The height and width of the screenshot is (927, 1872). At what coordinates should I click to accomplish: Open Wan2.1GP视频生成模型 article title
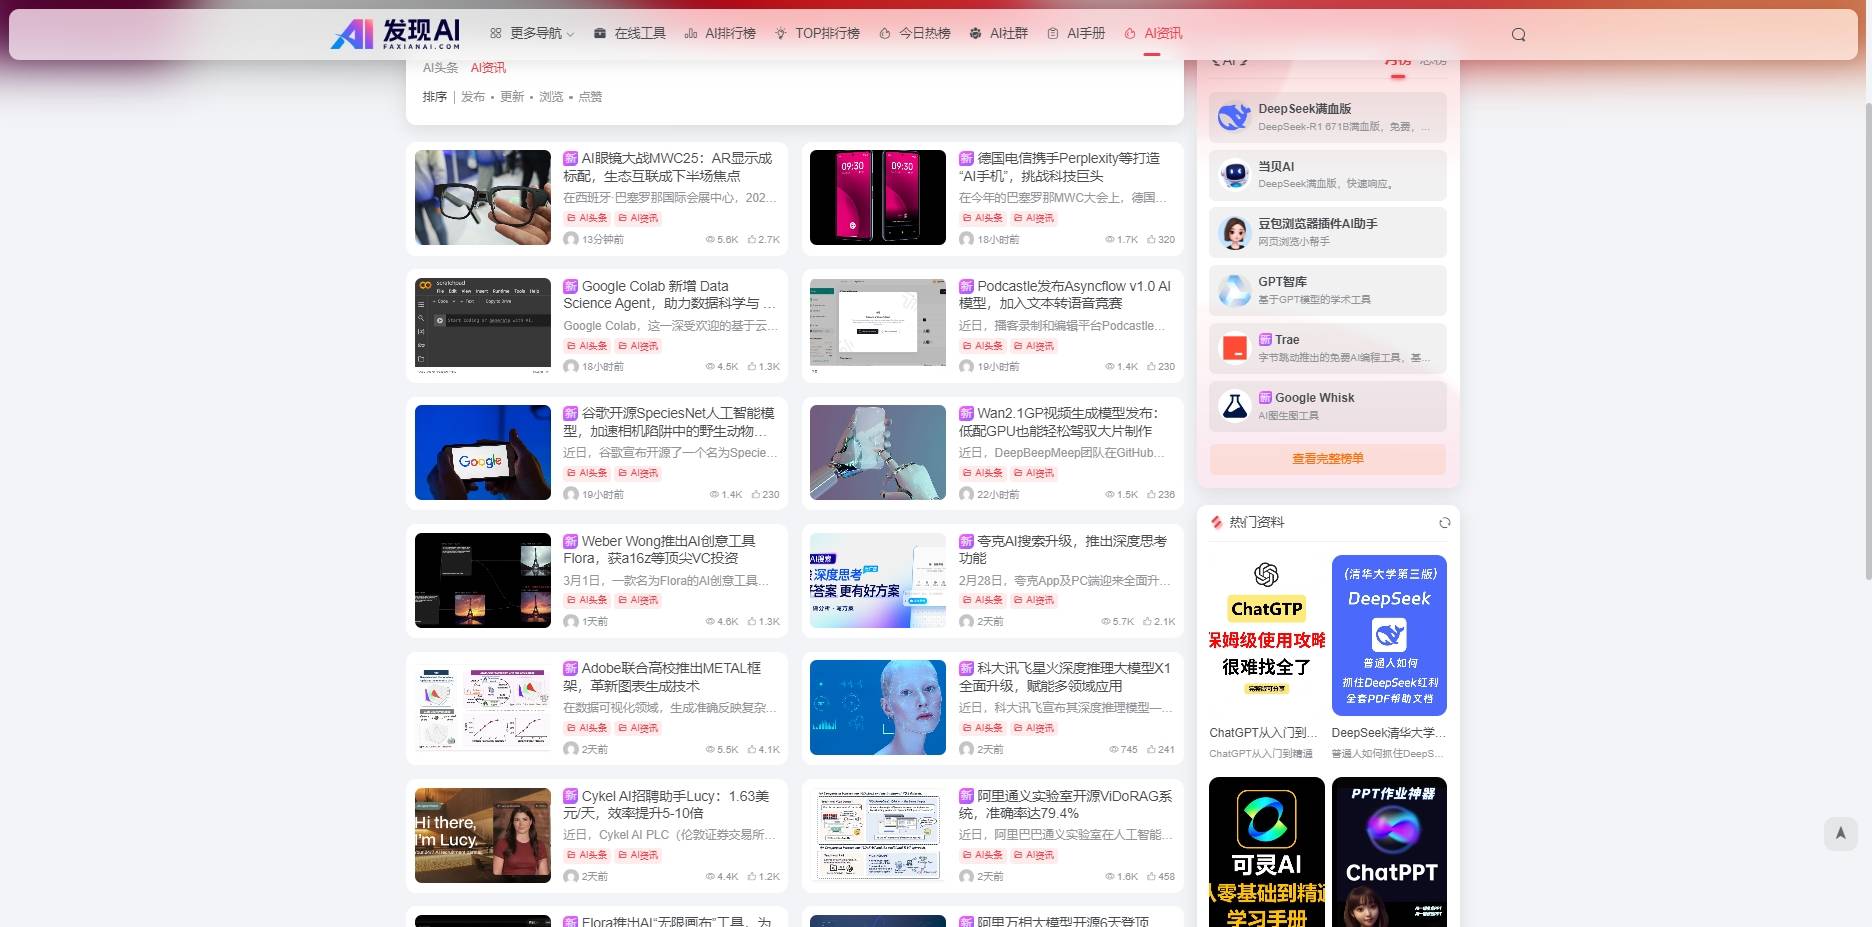click(1064, 422)
